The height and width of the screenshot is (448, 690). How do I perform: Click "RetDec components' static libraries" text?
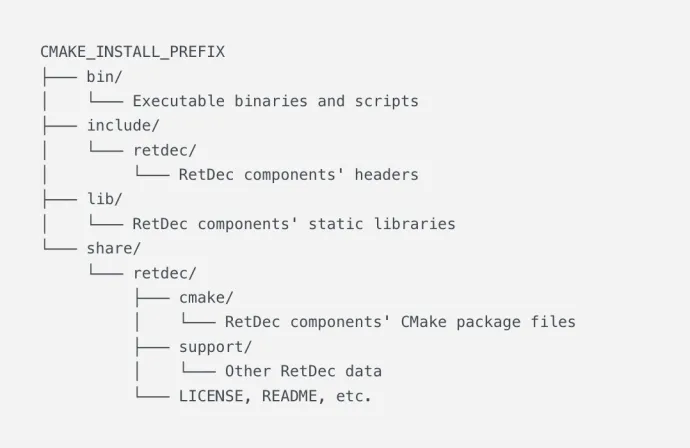(x=294, y=224)
